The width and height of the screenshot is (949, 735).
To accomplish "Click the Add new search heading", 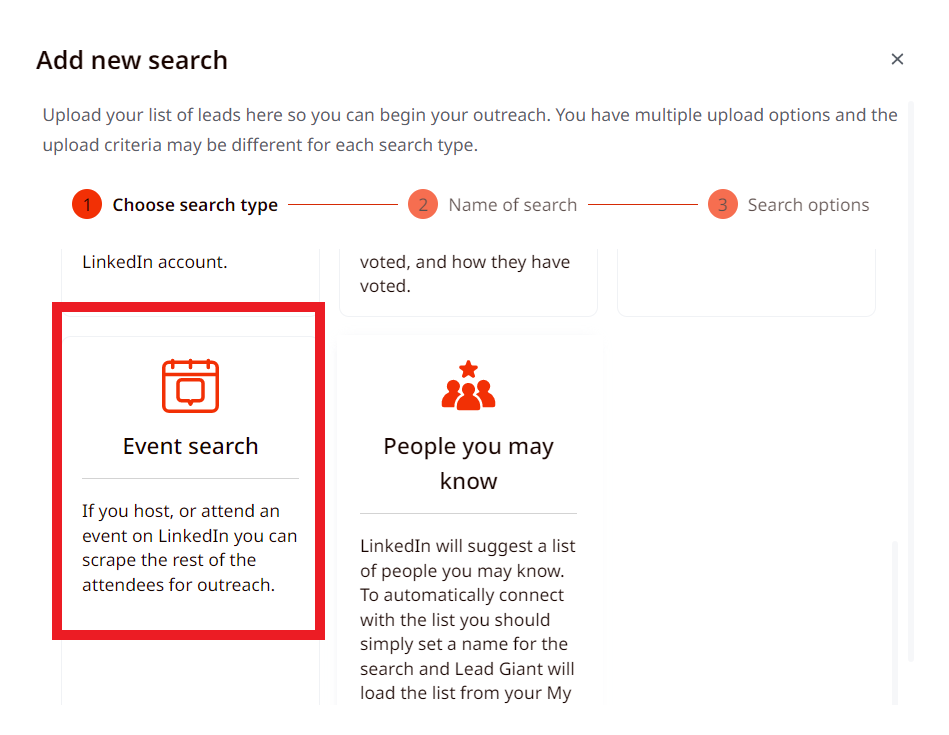I will pos(132,61).
